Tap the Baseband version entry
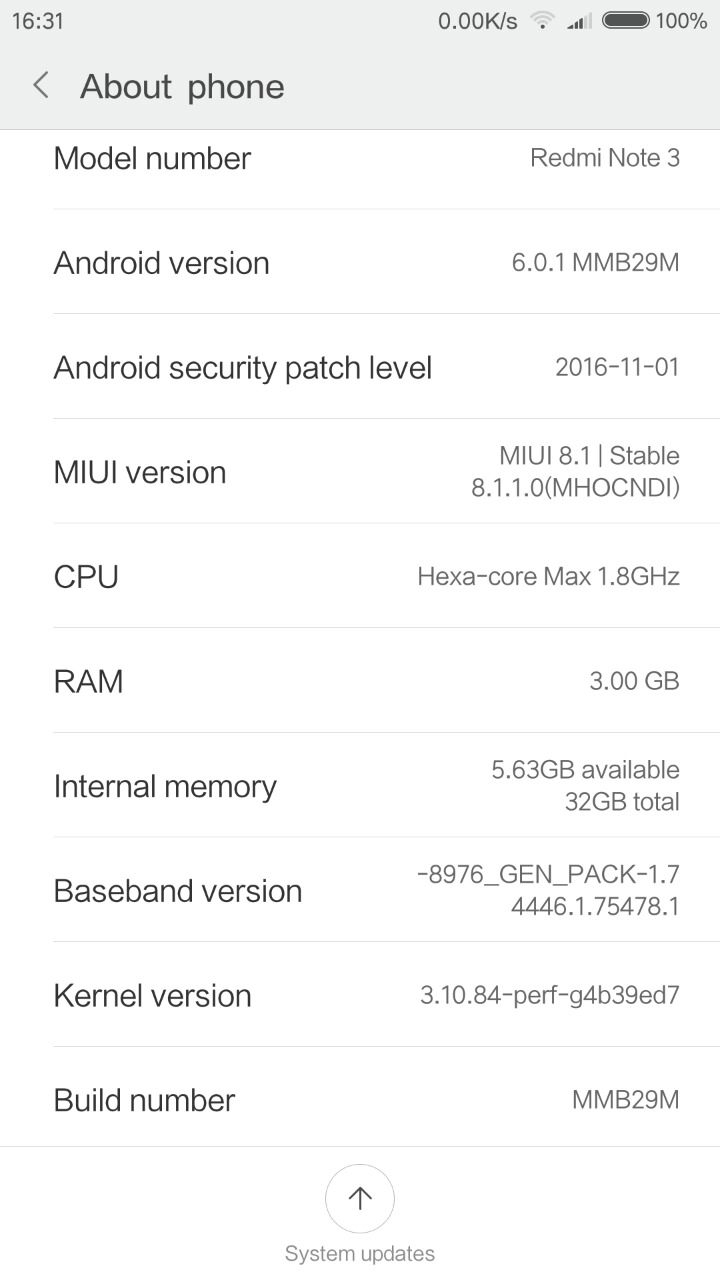 [x=360, y=890]
